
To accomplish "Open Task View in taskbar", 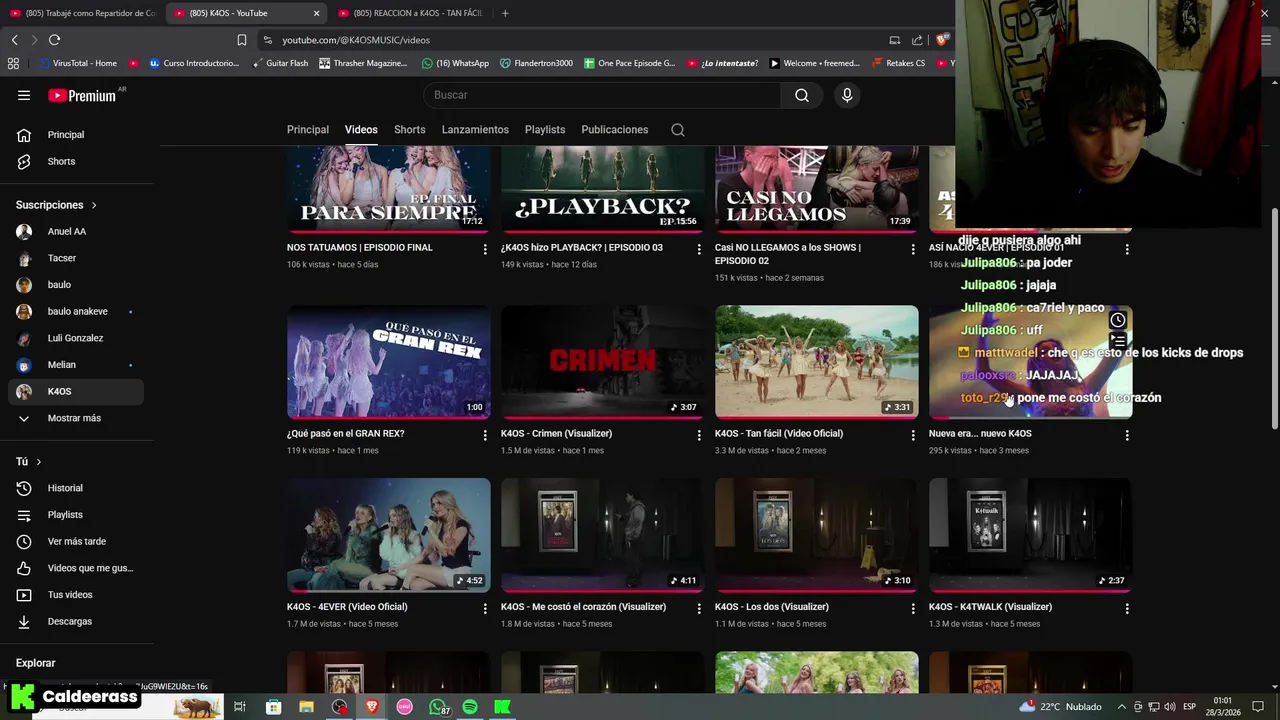I will (x=240, y=707).
